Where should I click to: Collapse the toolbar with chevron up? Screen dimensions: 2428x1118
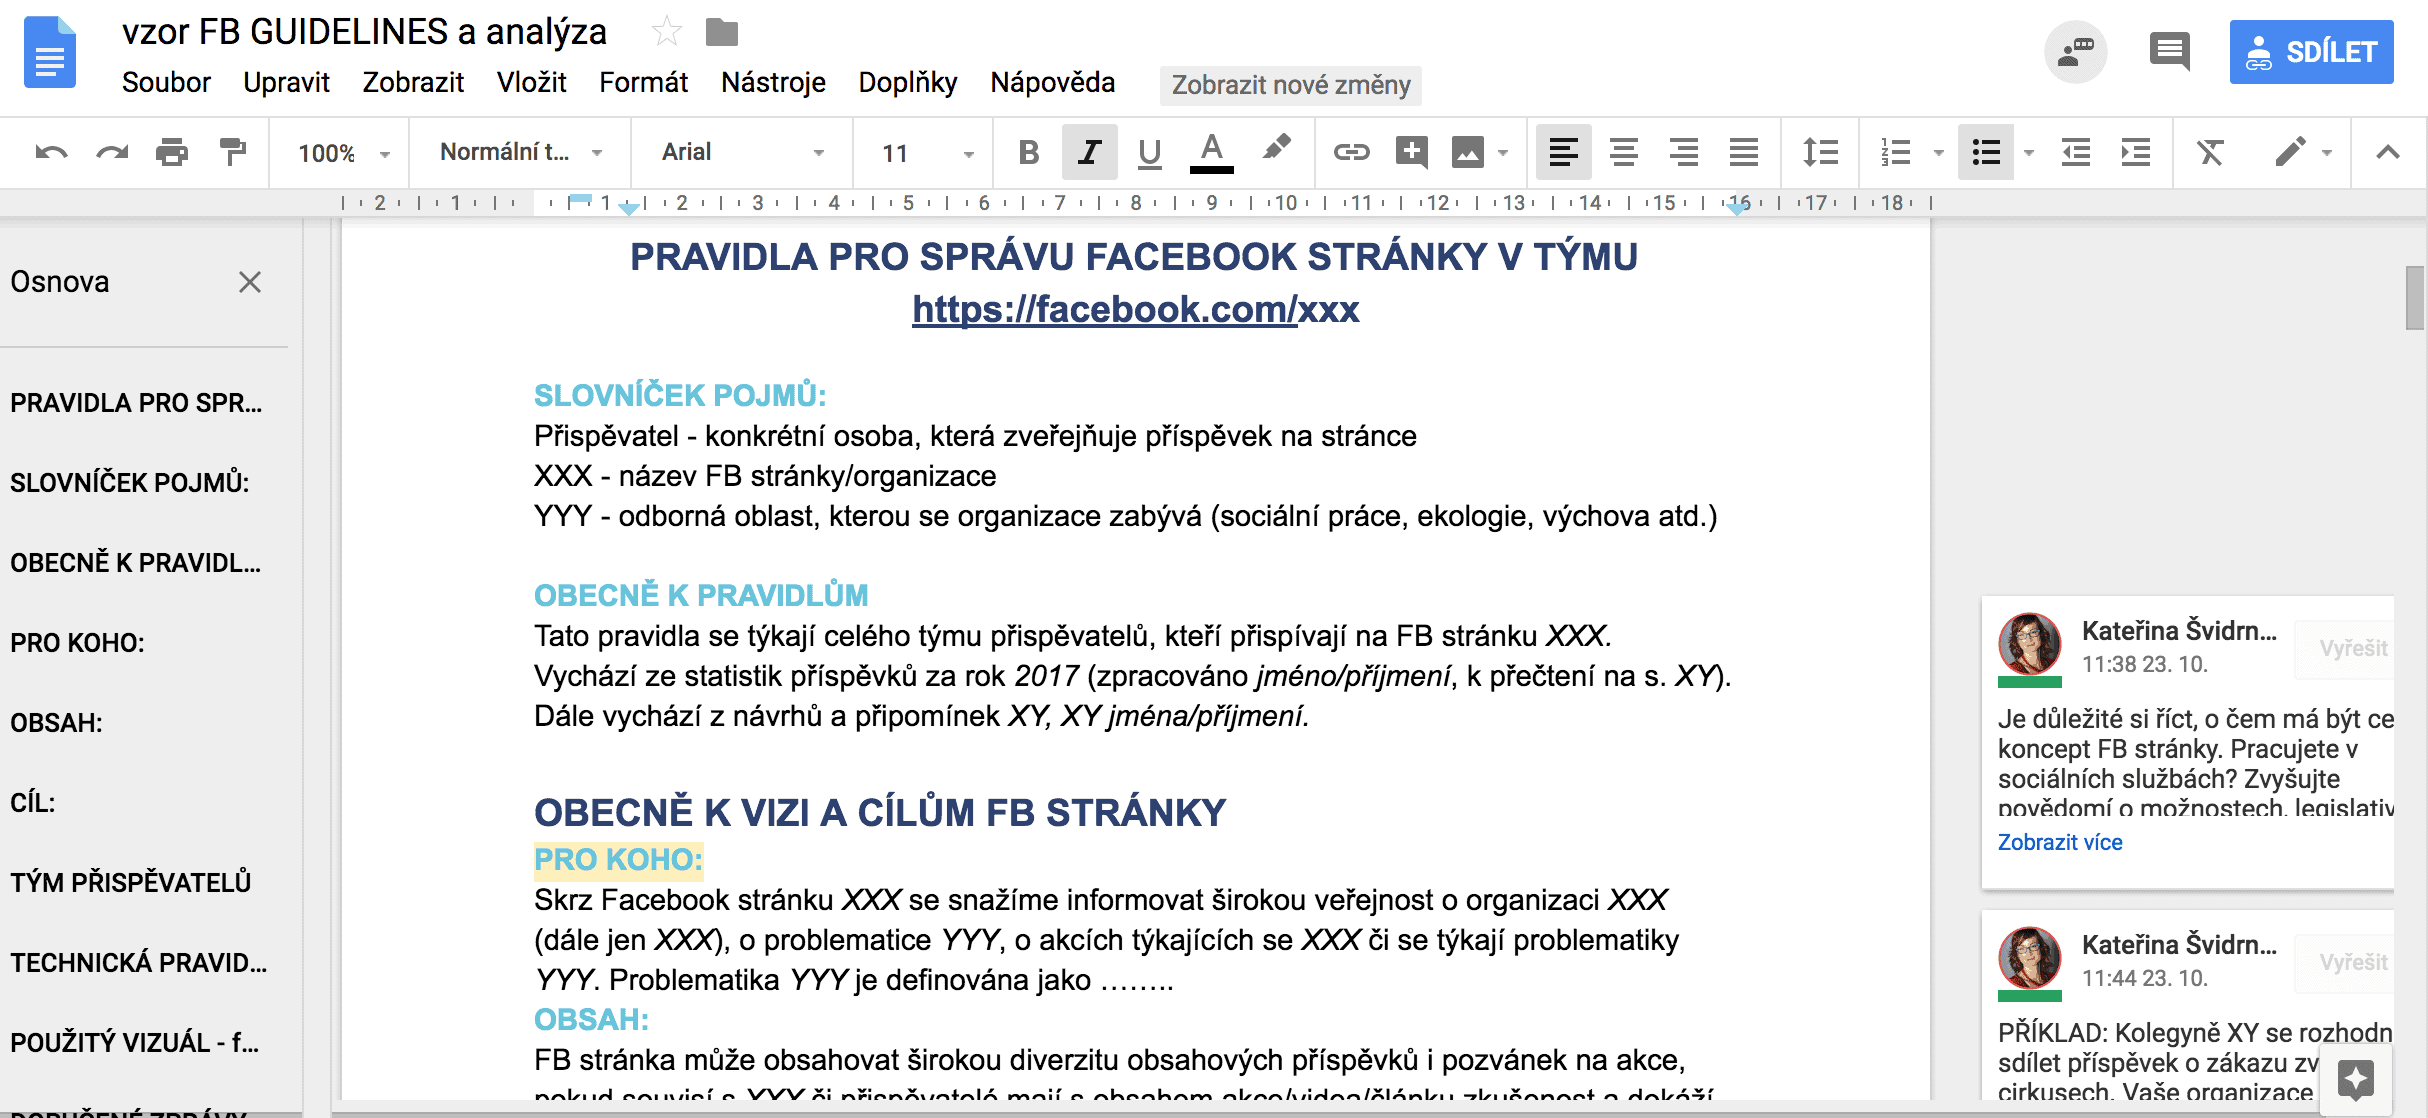point(2388,152)
